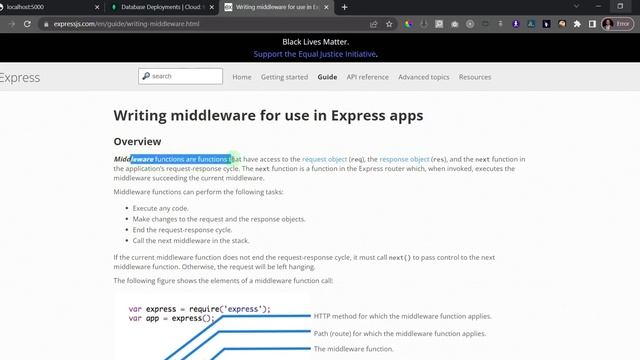Follow Support the Equal Justice Initiative link
The image size is (640, 360).
pyautogui.click(x=314, y=54)
